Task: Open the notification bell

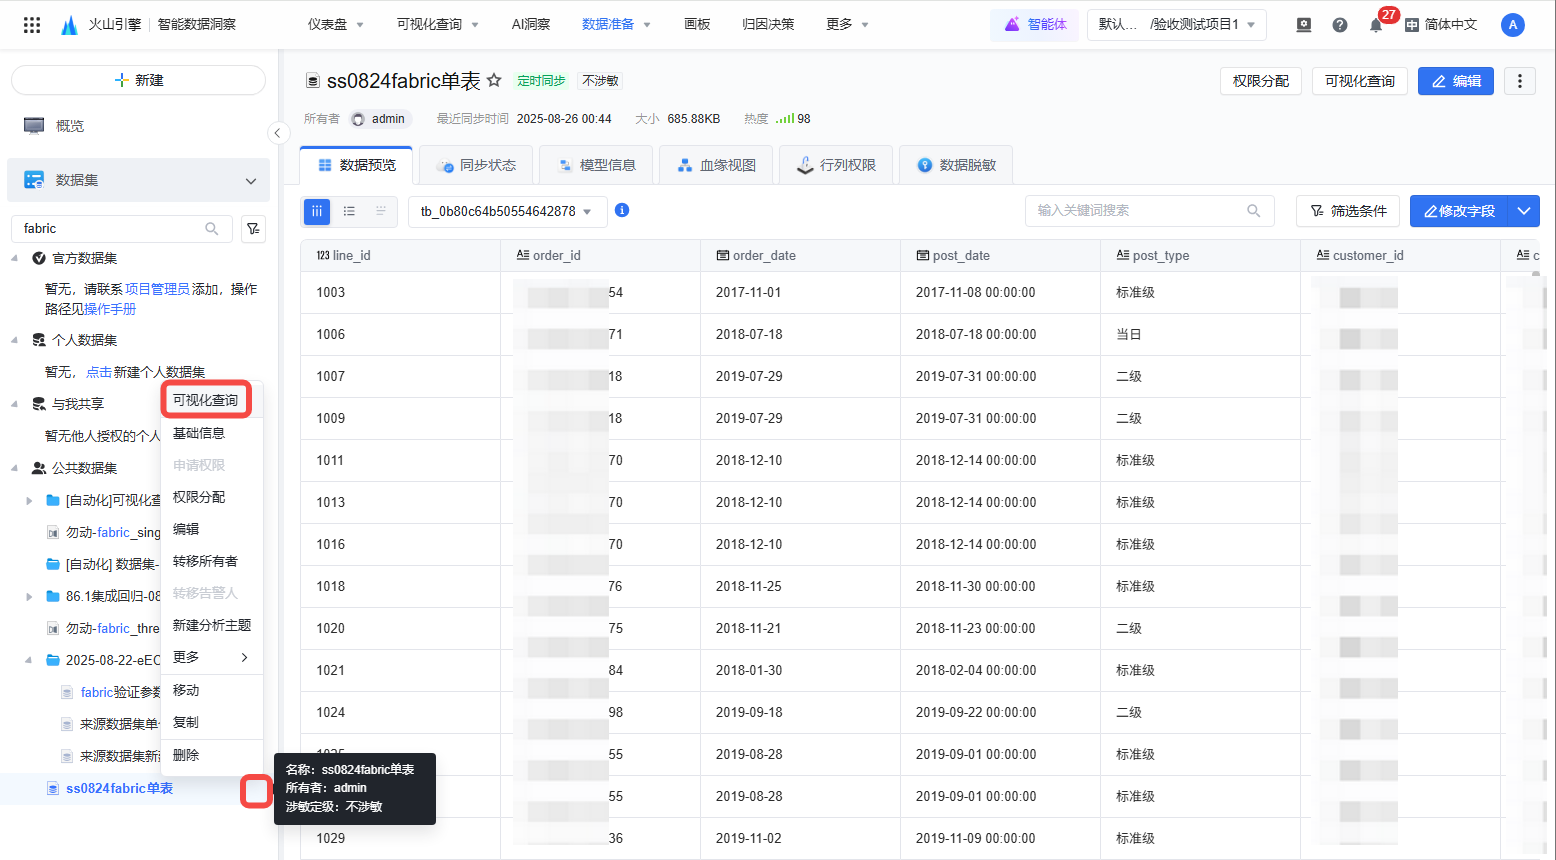Action: pos(1376,25)
